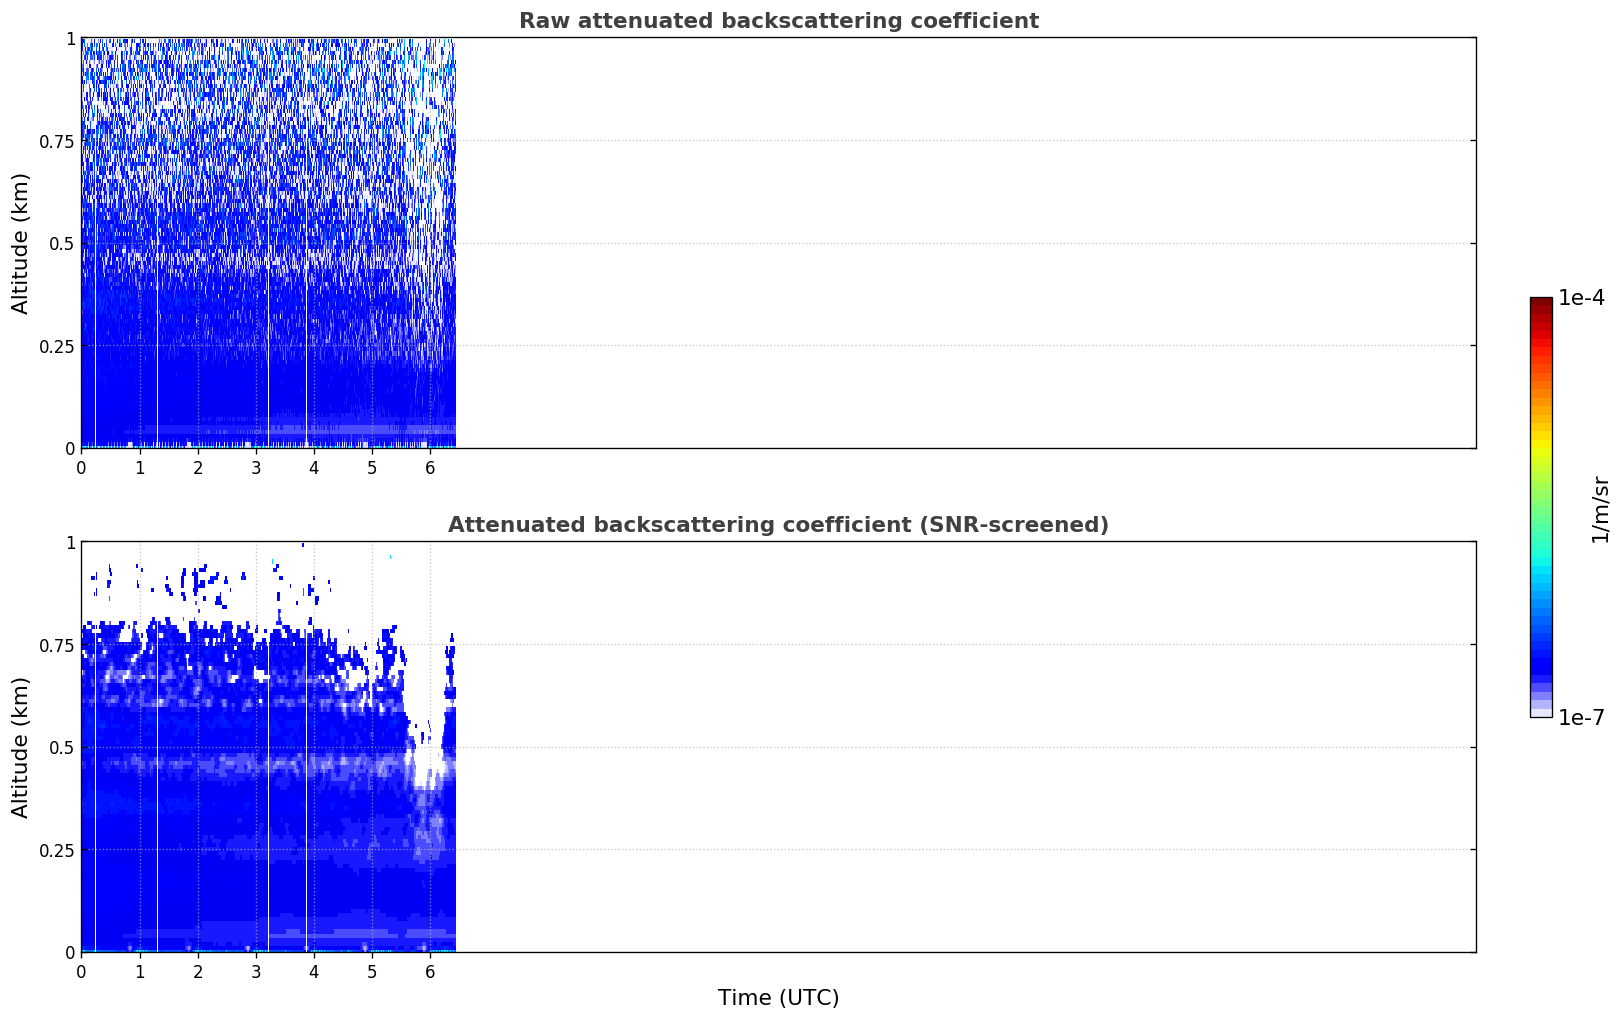Select the "Attenuated backscattering coefficient (SNR-screened)" title
The width and height of the screenshot is (1621, 1020).
pos(778,525)
